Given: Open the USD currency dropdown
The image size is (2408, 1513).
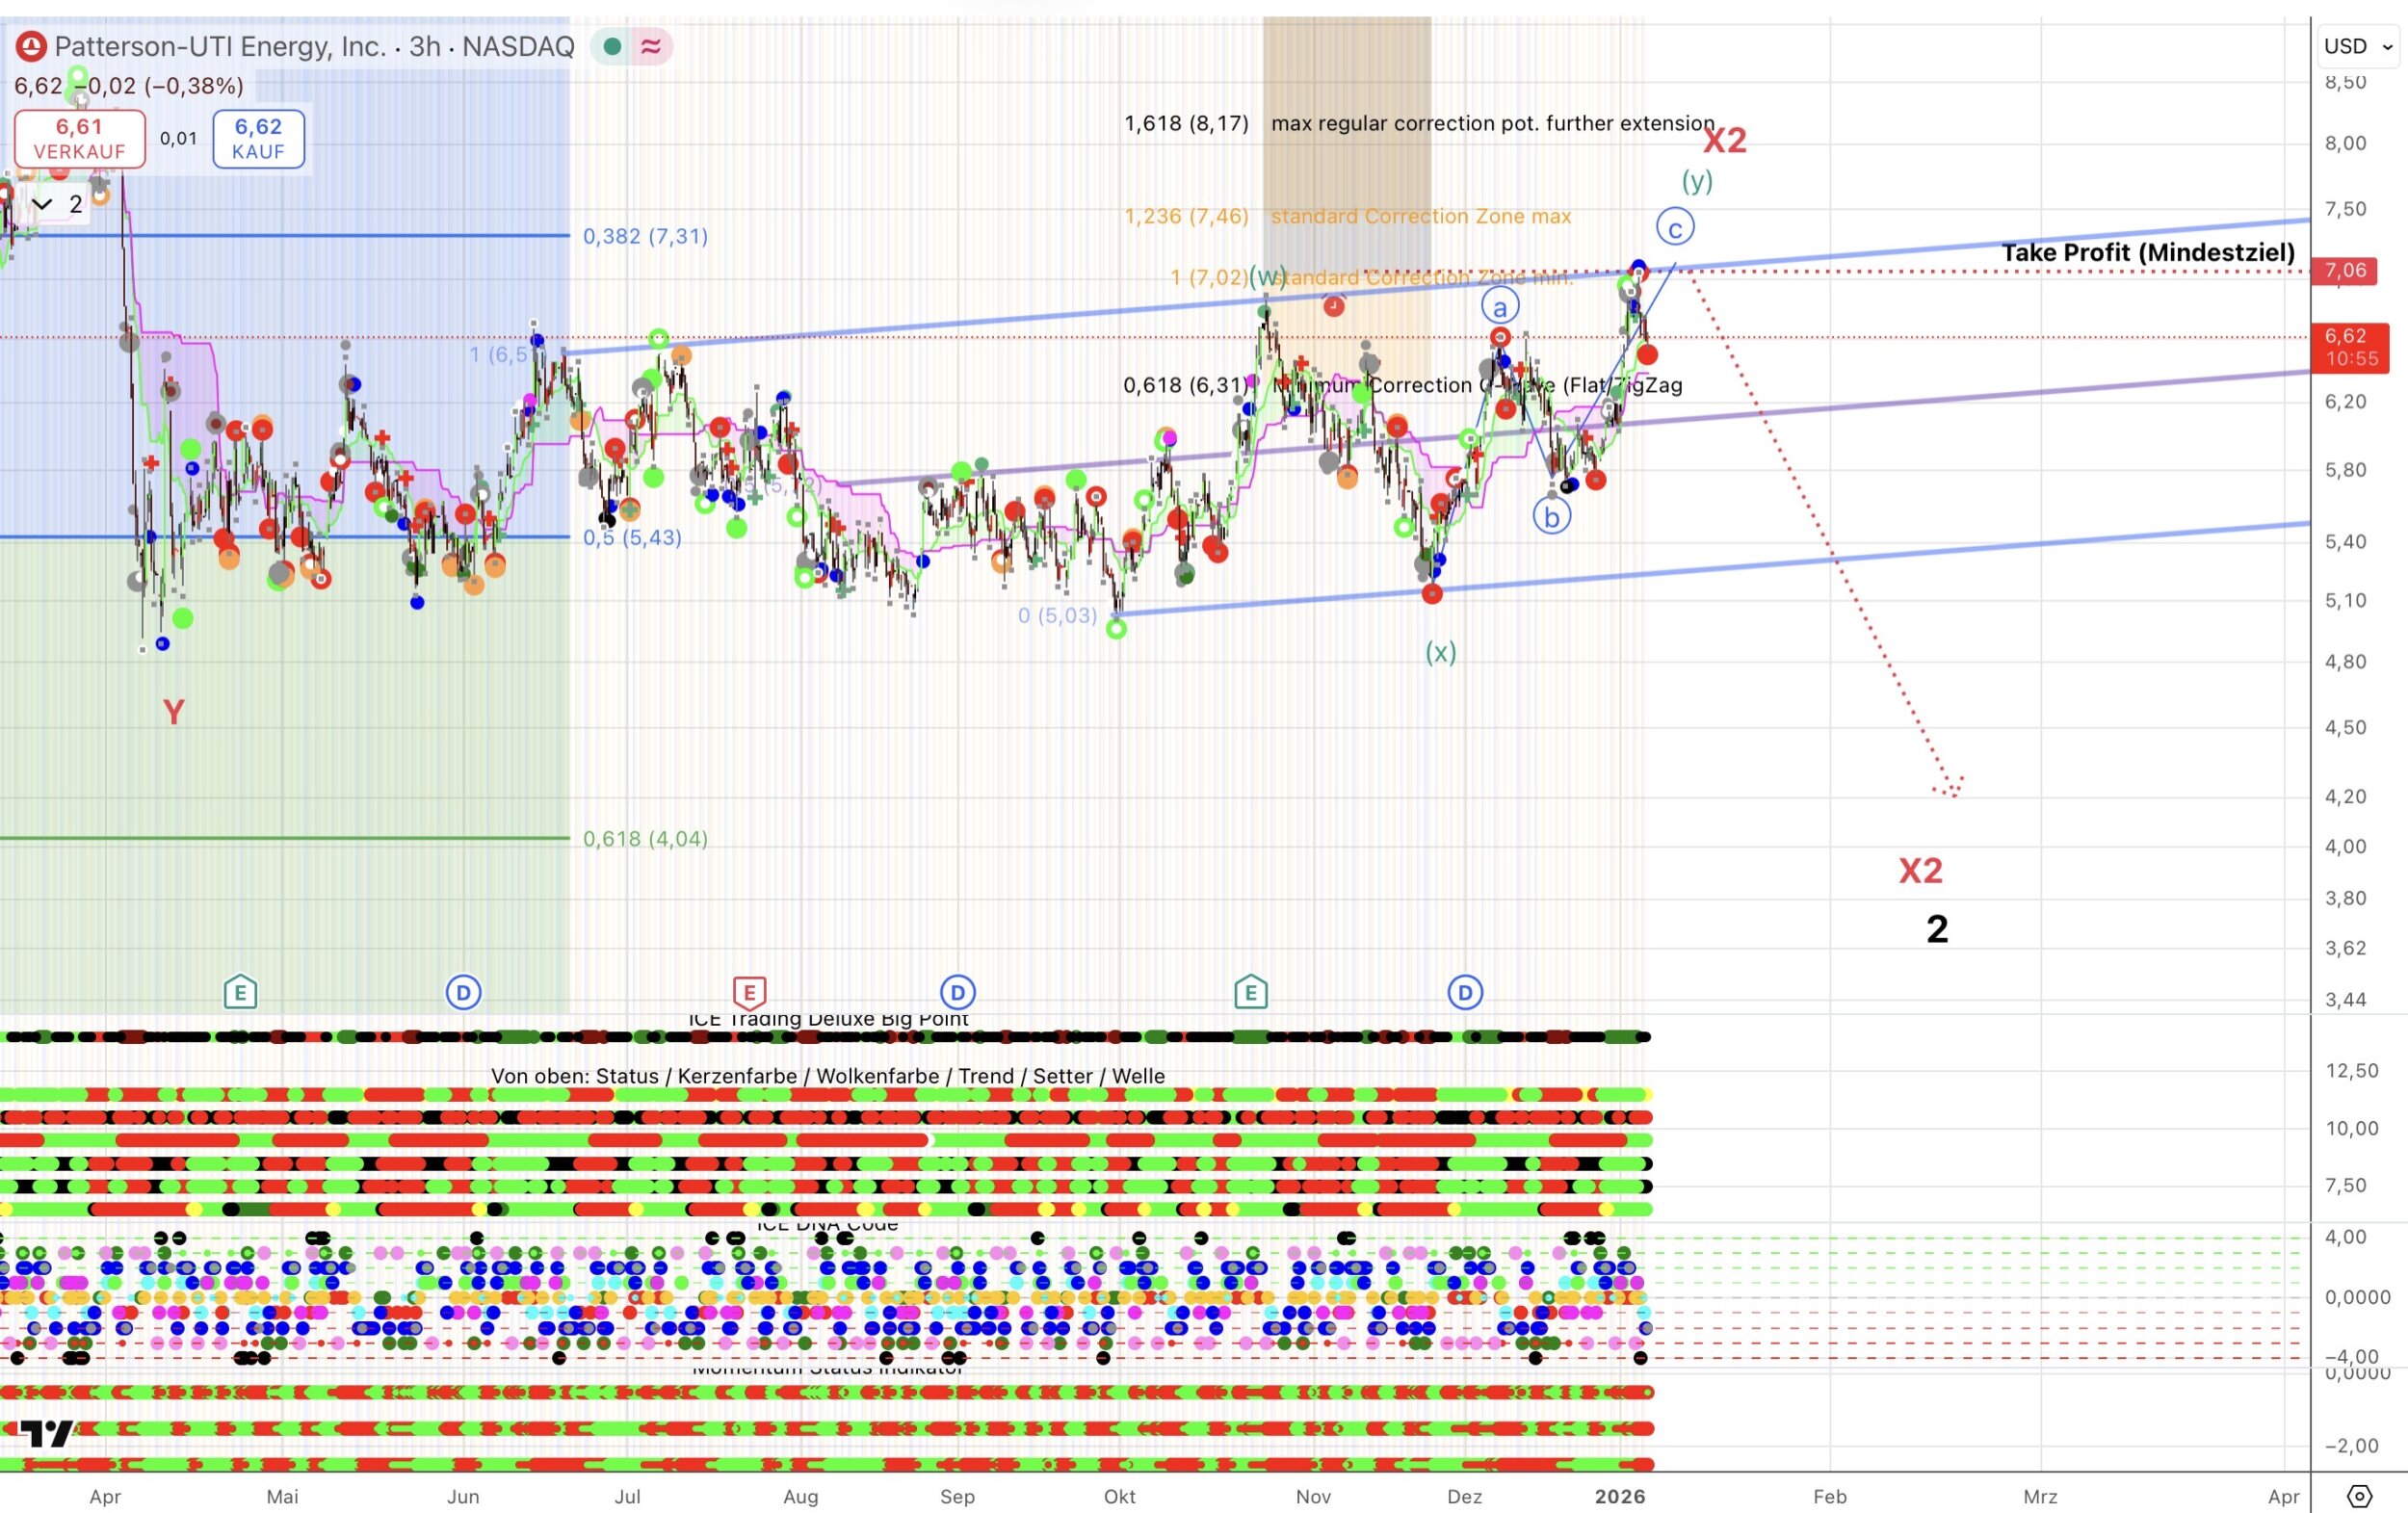Looking at the screenshot, I should point(2357,46).
